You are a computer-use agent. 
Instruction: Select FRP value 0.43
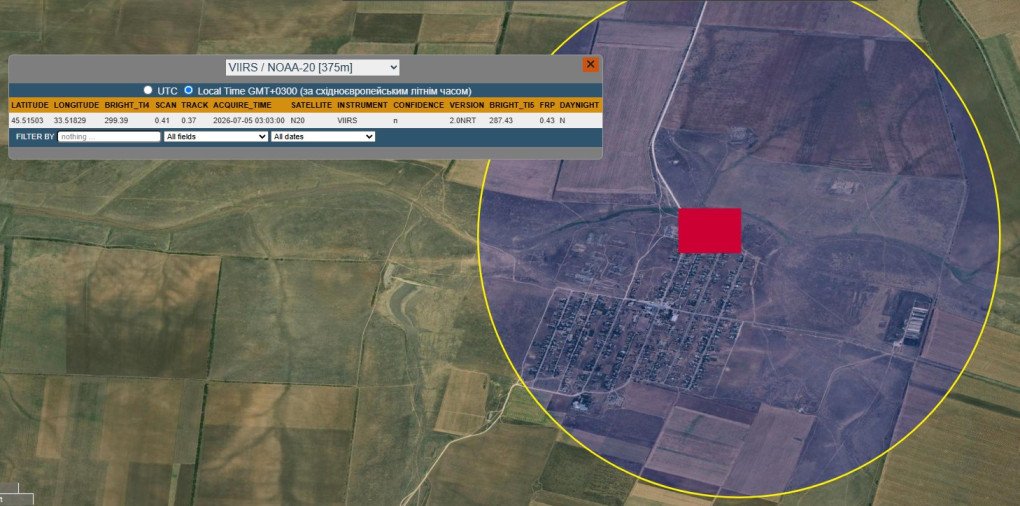(546, 121)
